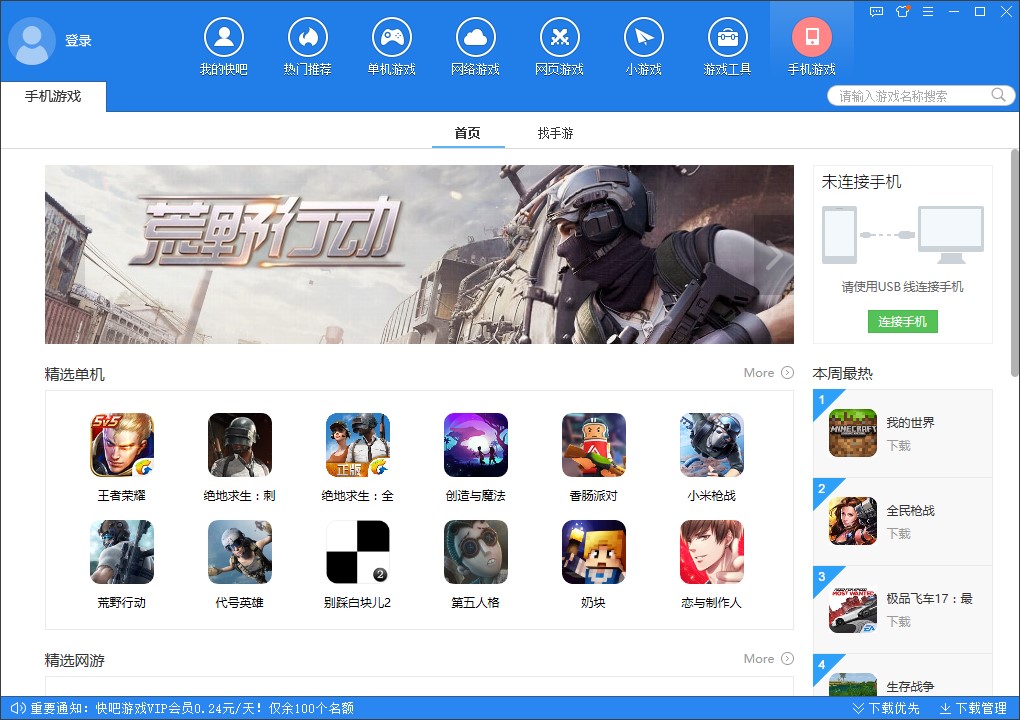Open More for 精选网游
Image resolution: width=1020 pixels, height=720 pixels.
(768, 659)
